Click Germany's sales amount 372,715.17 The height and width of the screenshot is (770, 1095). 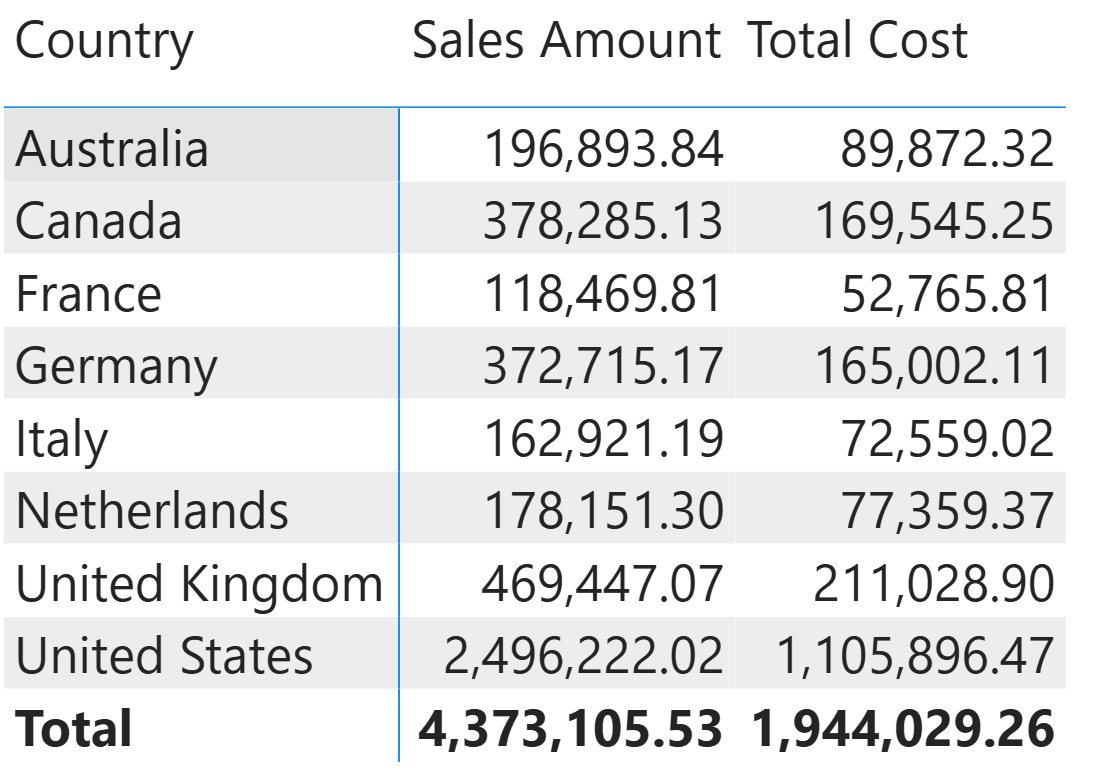point(602,365)
